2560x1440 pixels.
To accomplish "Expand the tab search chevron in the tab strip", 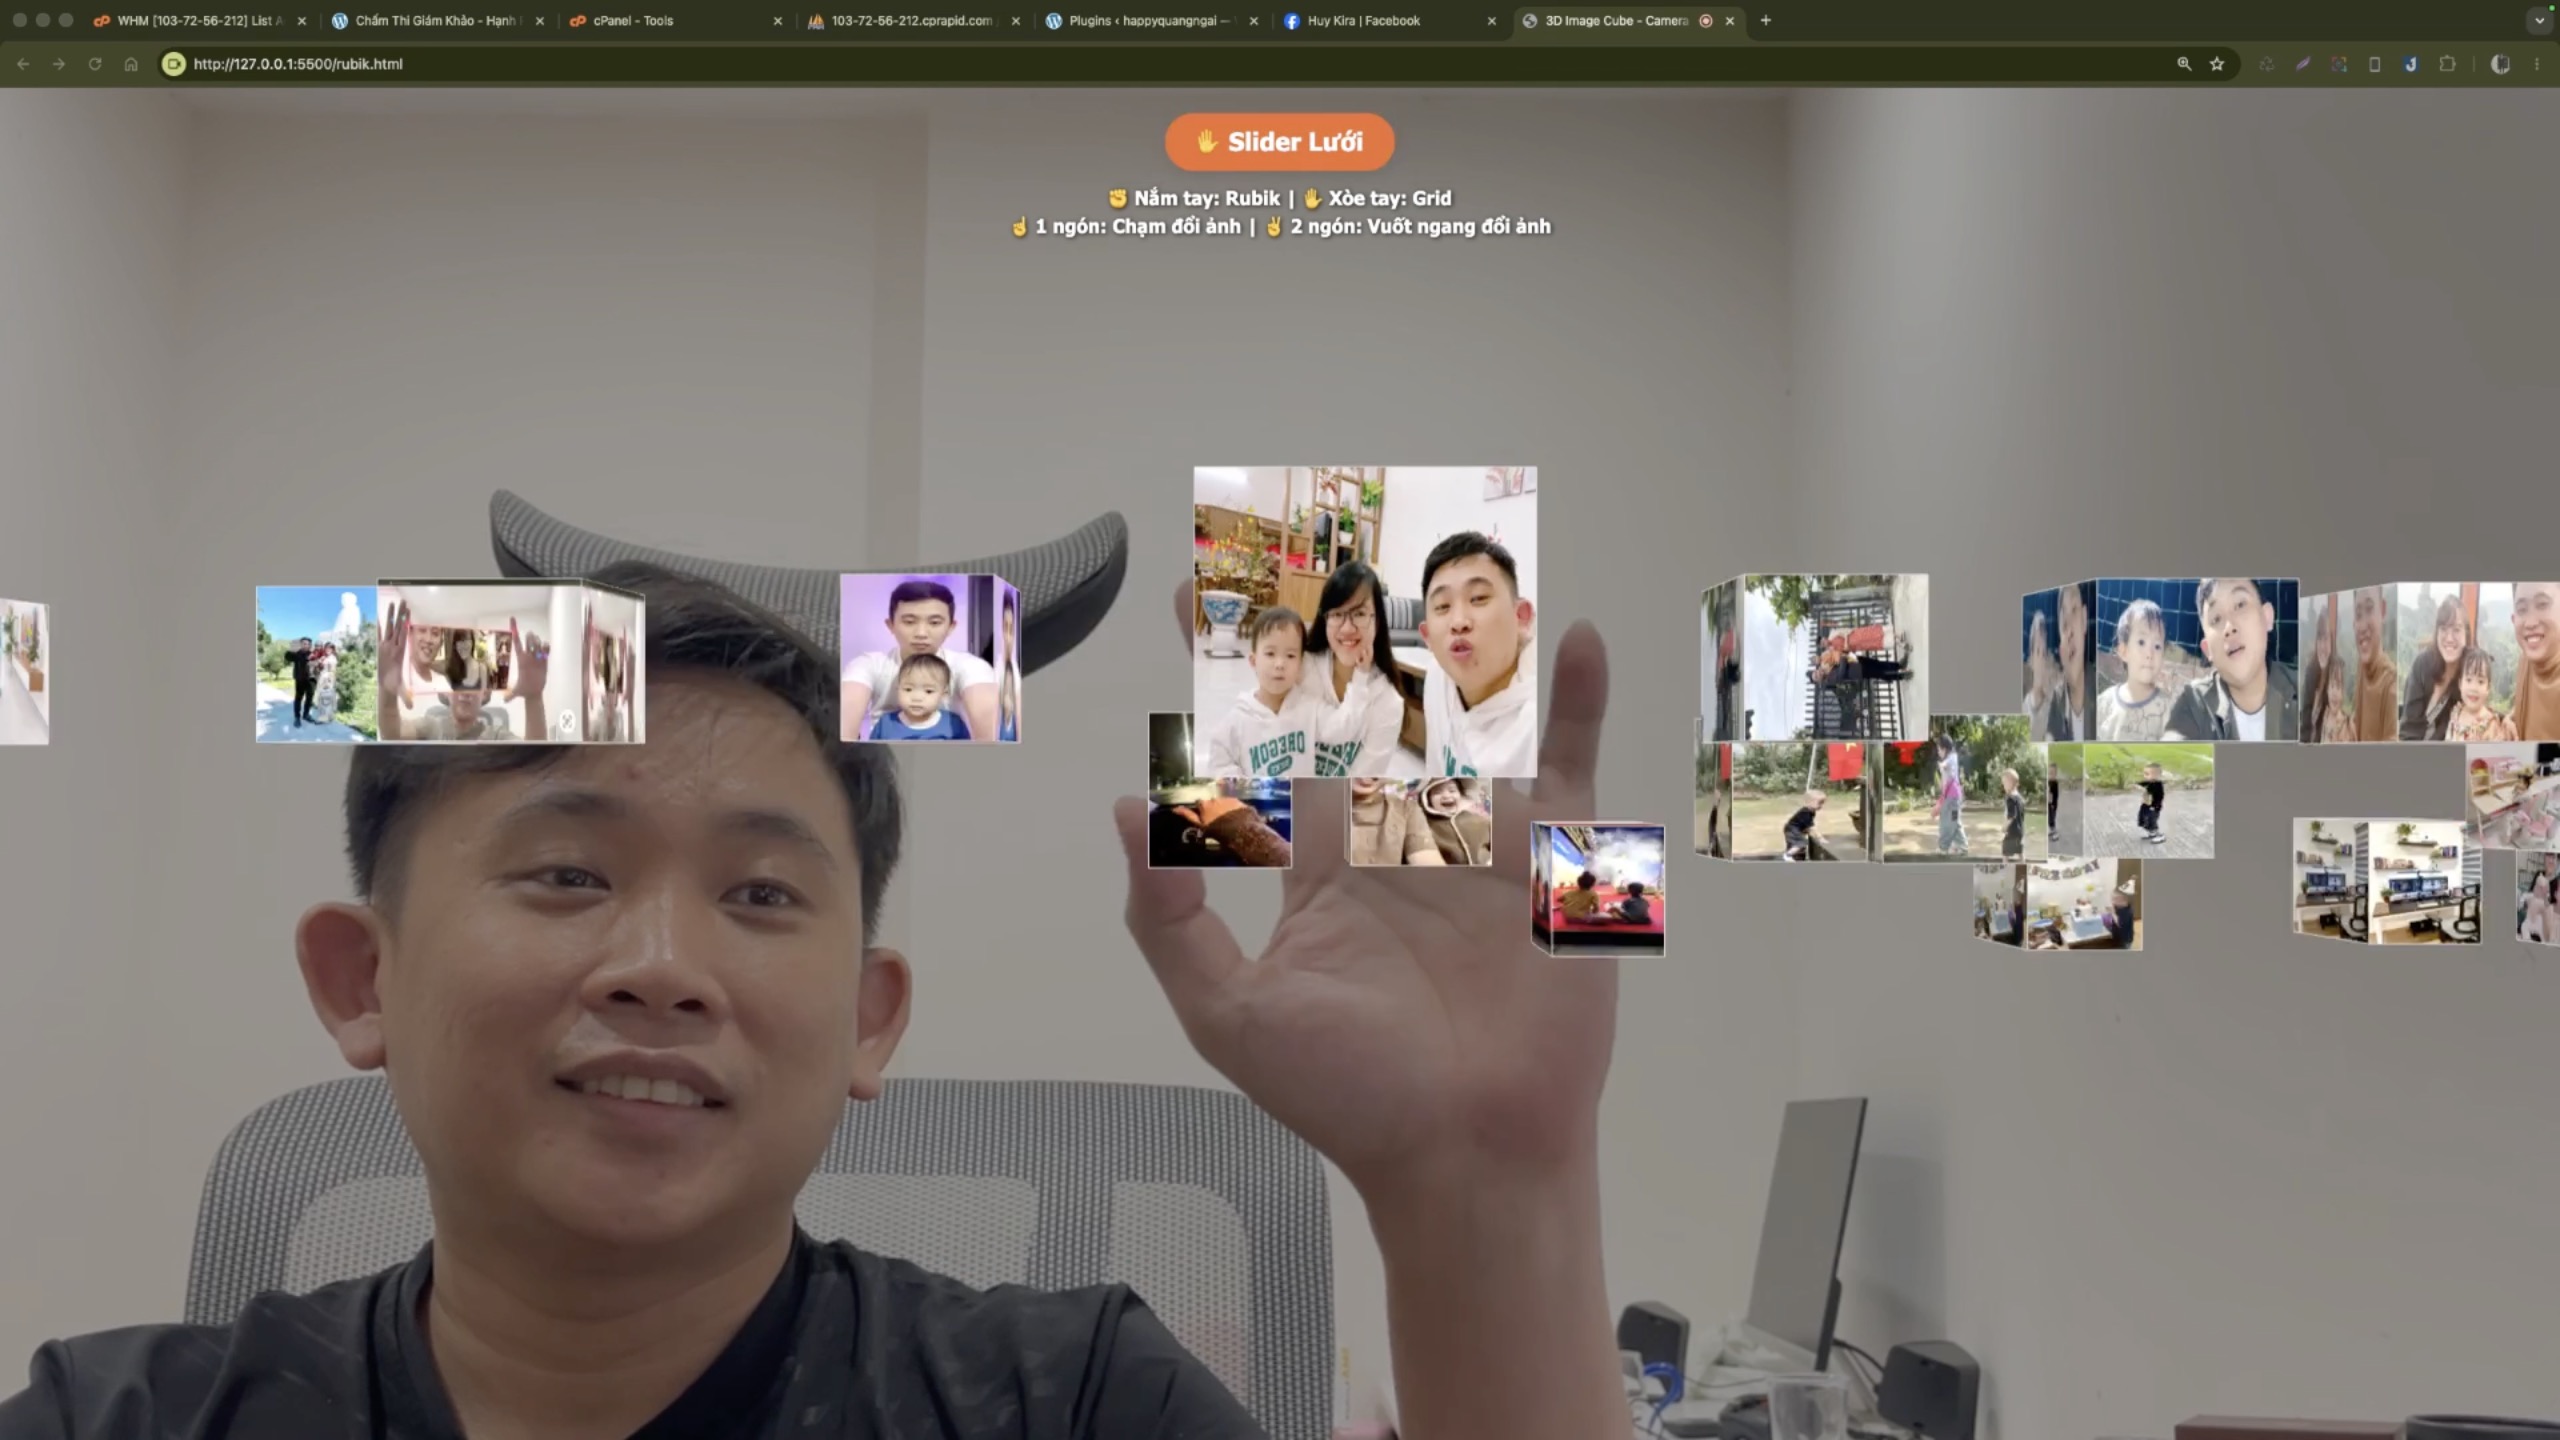I will tap(2539, 20).
